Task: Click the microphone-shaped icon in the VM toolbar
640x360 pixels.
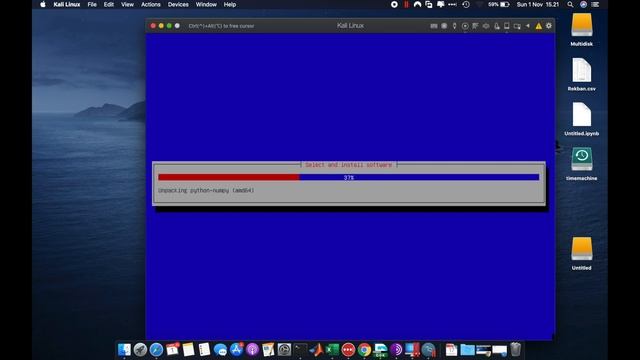Action: click(x=454, y=26)
